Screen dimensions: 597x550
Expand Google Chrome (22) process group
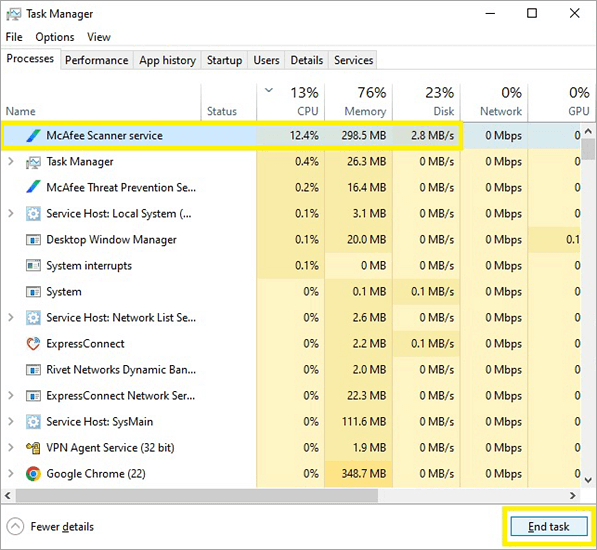click(11, 473)
